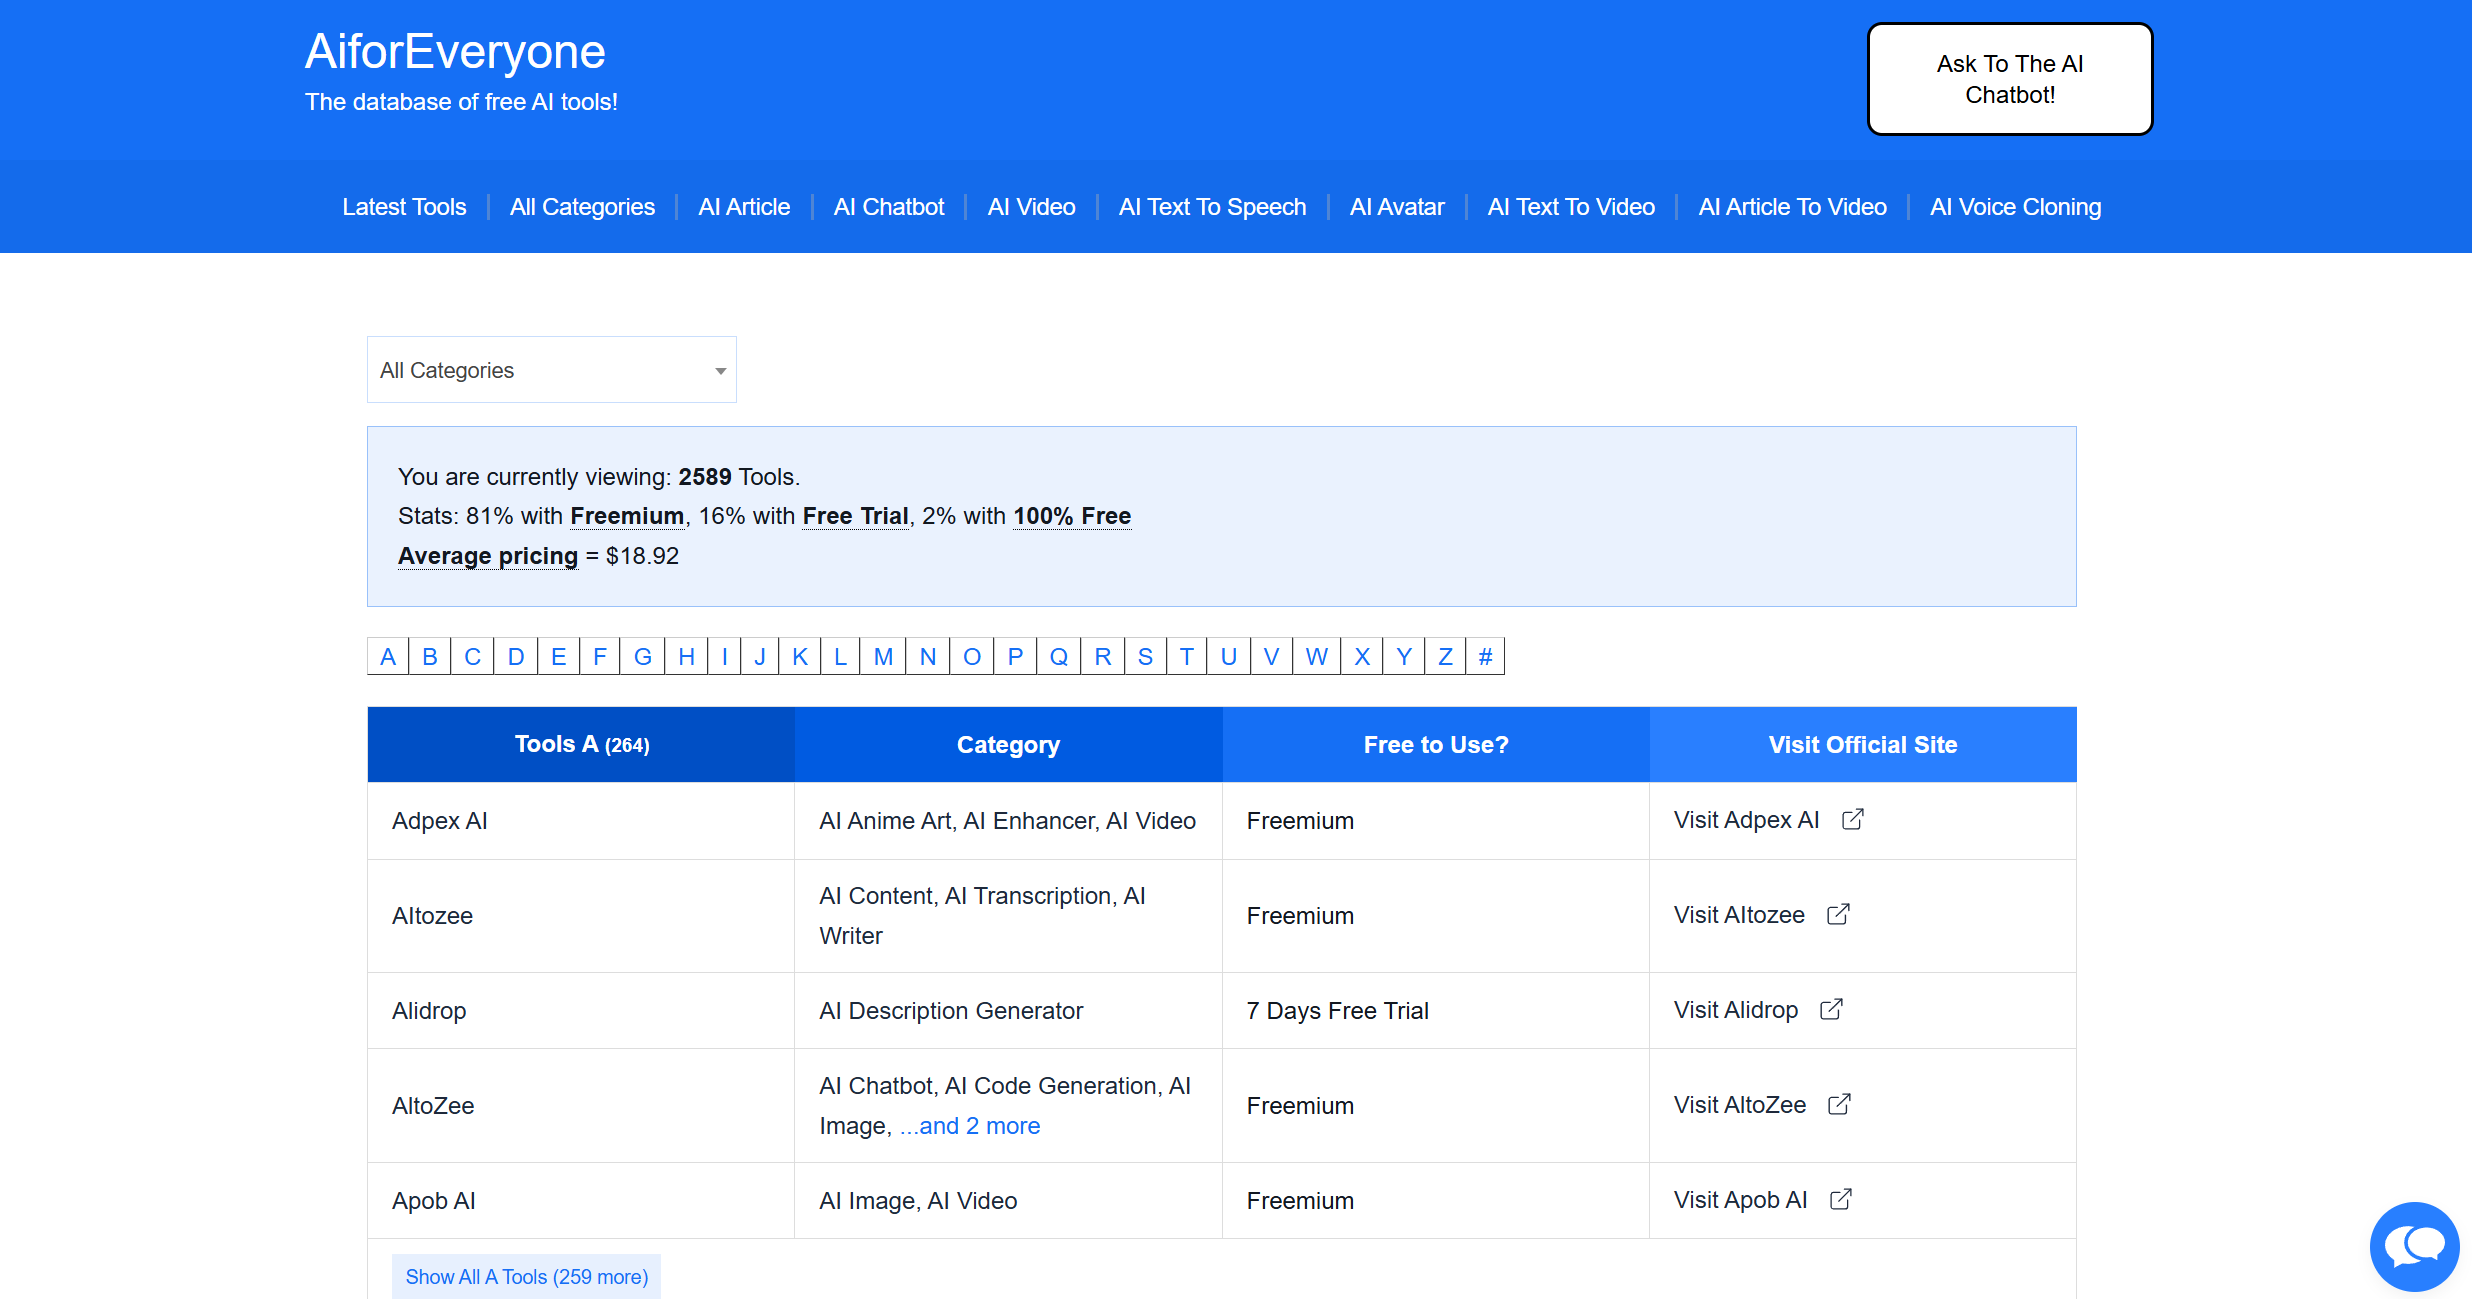2472x1299 pixels.
Task: Open the floating chat bubble icon
Action: (2414, 1246)
